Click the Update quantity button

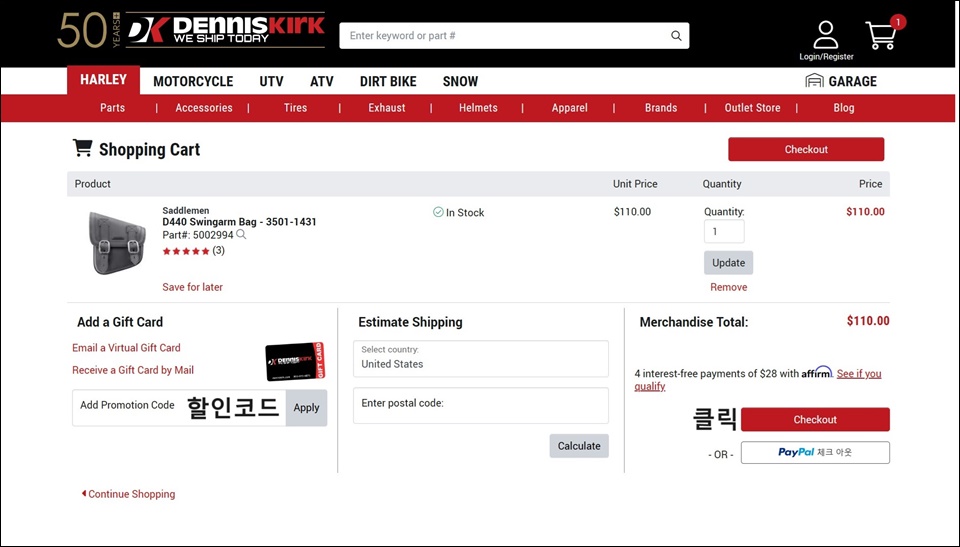(729, 263)
